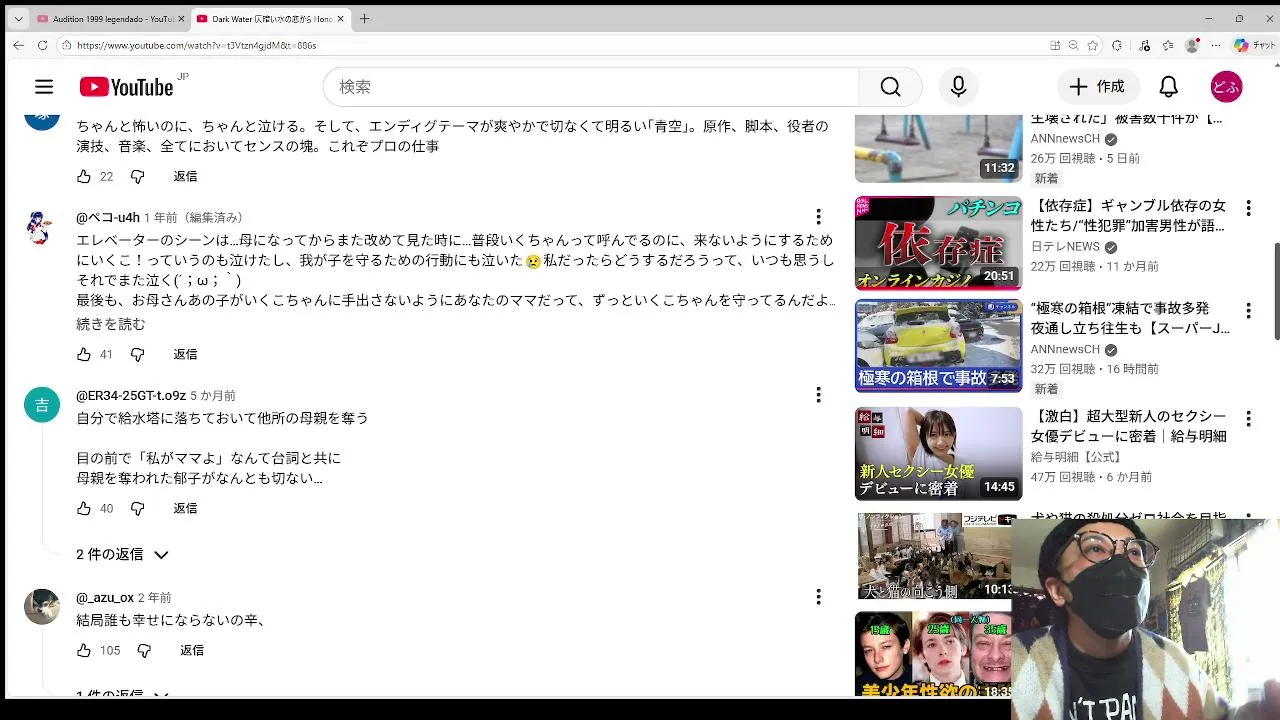
Task: Dislike @_azu_ox's comment
Action: click(x=144, y=650)
